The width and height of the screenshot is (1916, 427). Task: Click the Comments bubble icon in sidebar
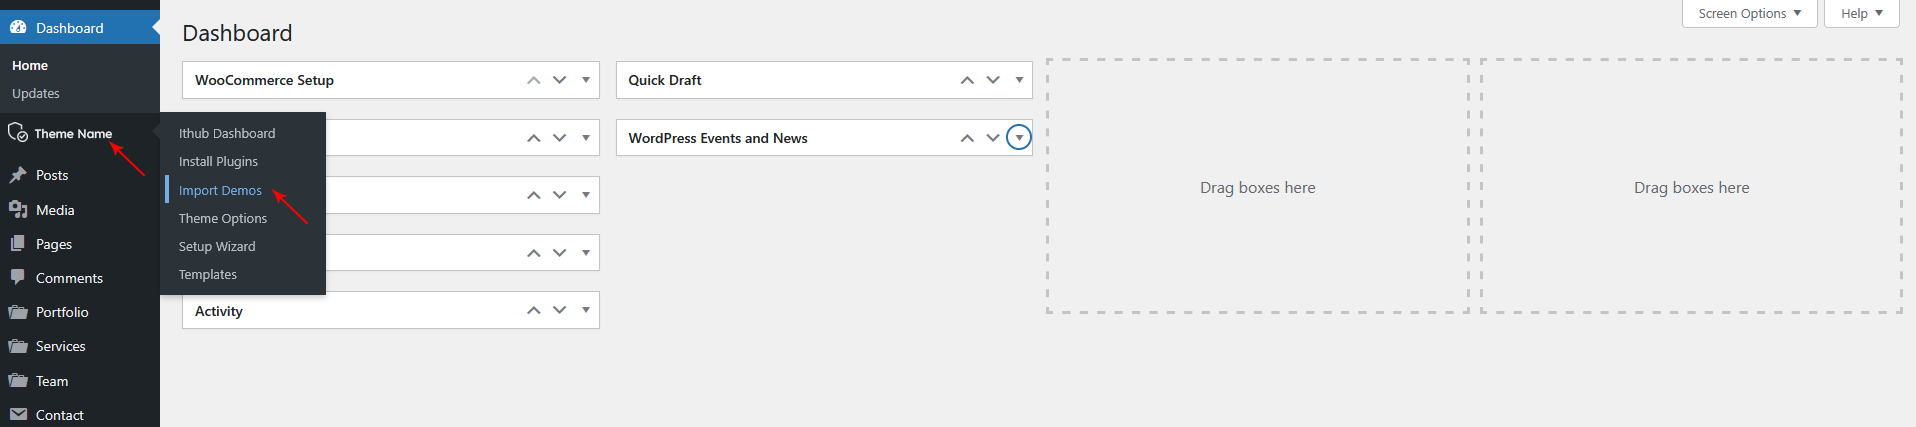click(18, 278)
